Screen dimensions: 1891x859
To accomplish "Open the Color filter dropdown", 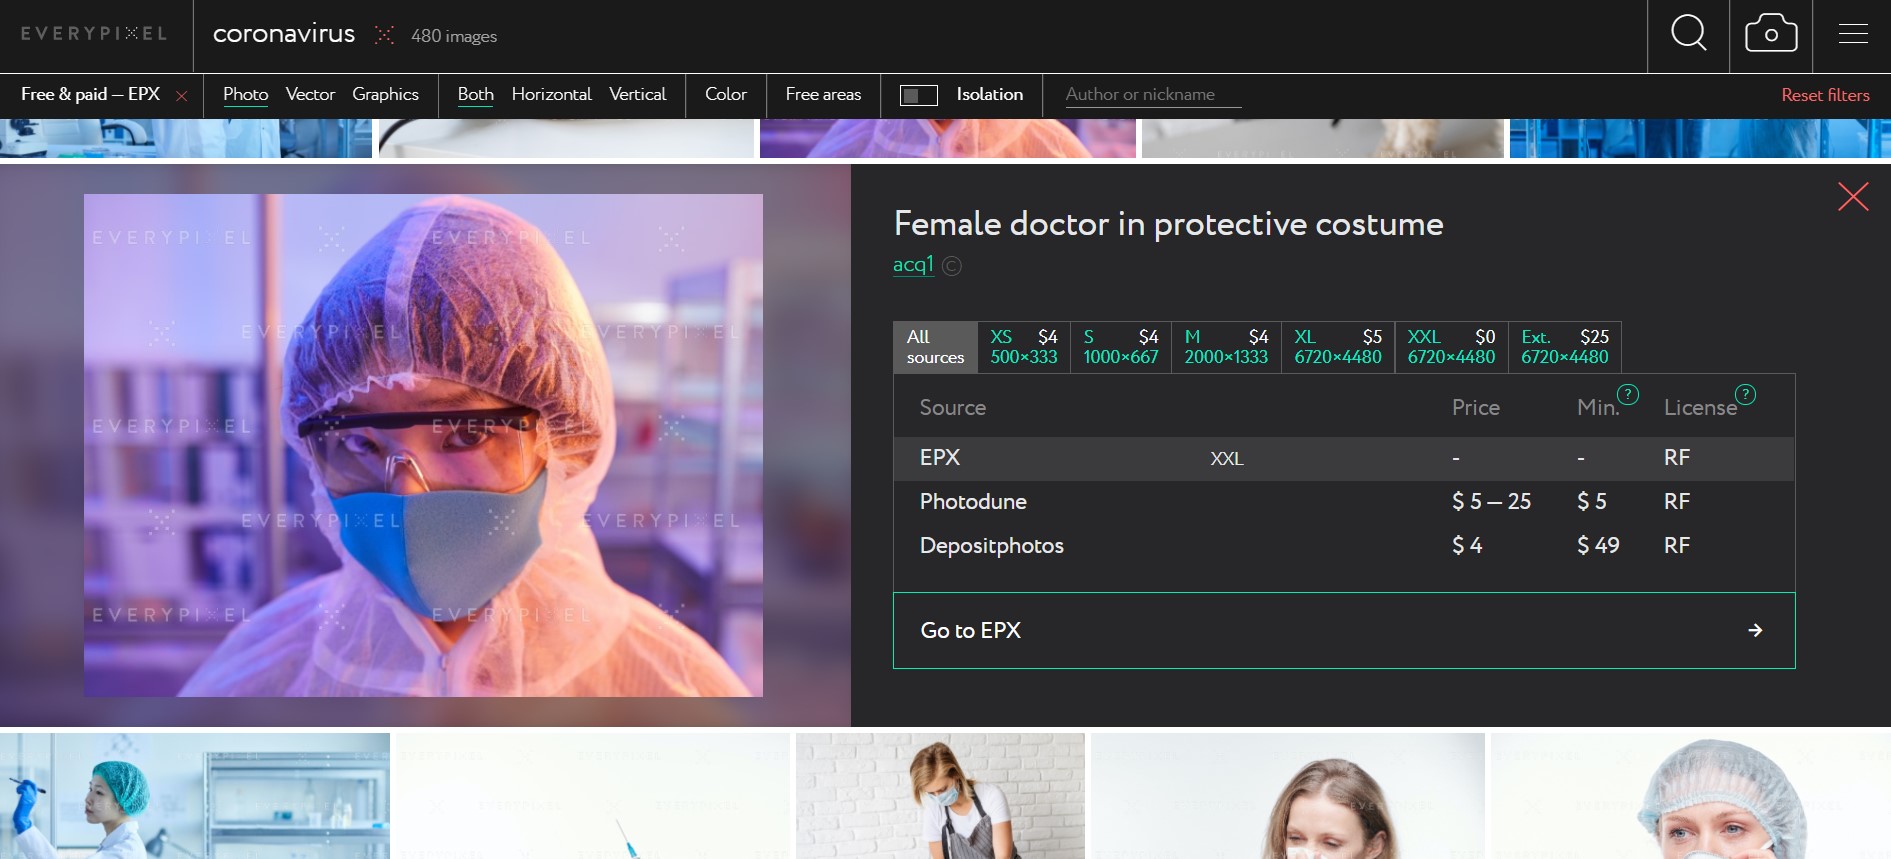I will (725, 94).
